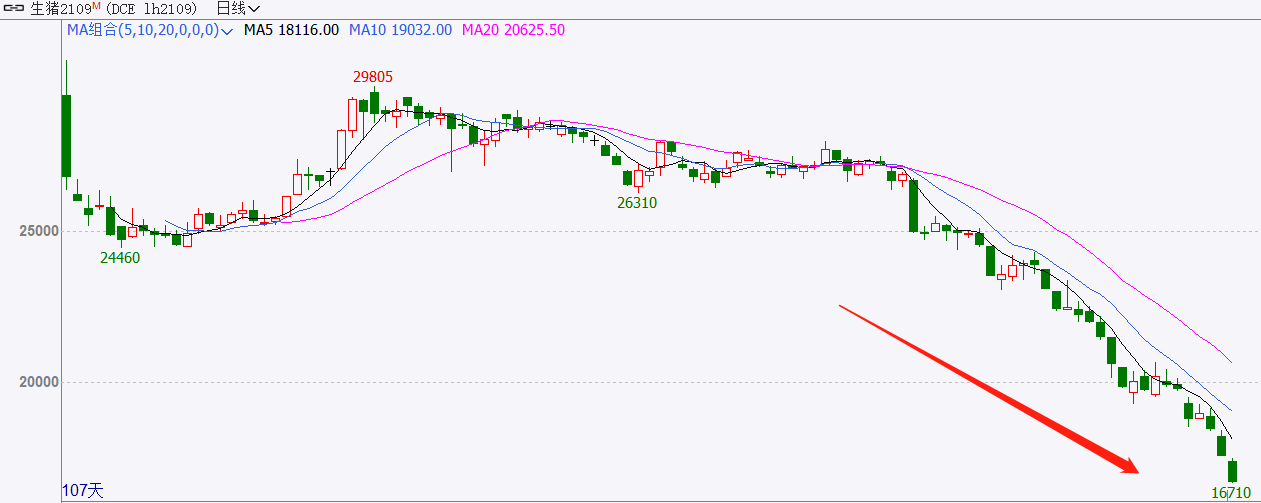1261x503 pixels.
Task: Open the 日线 period dropdown
Action: (x=238, y=9)
